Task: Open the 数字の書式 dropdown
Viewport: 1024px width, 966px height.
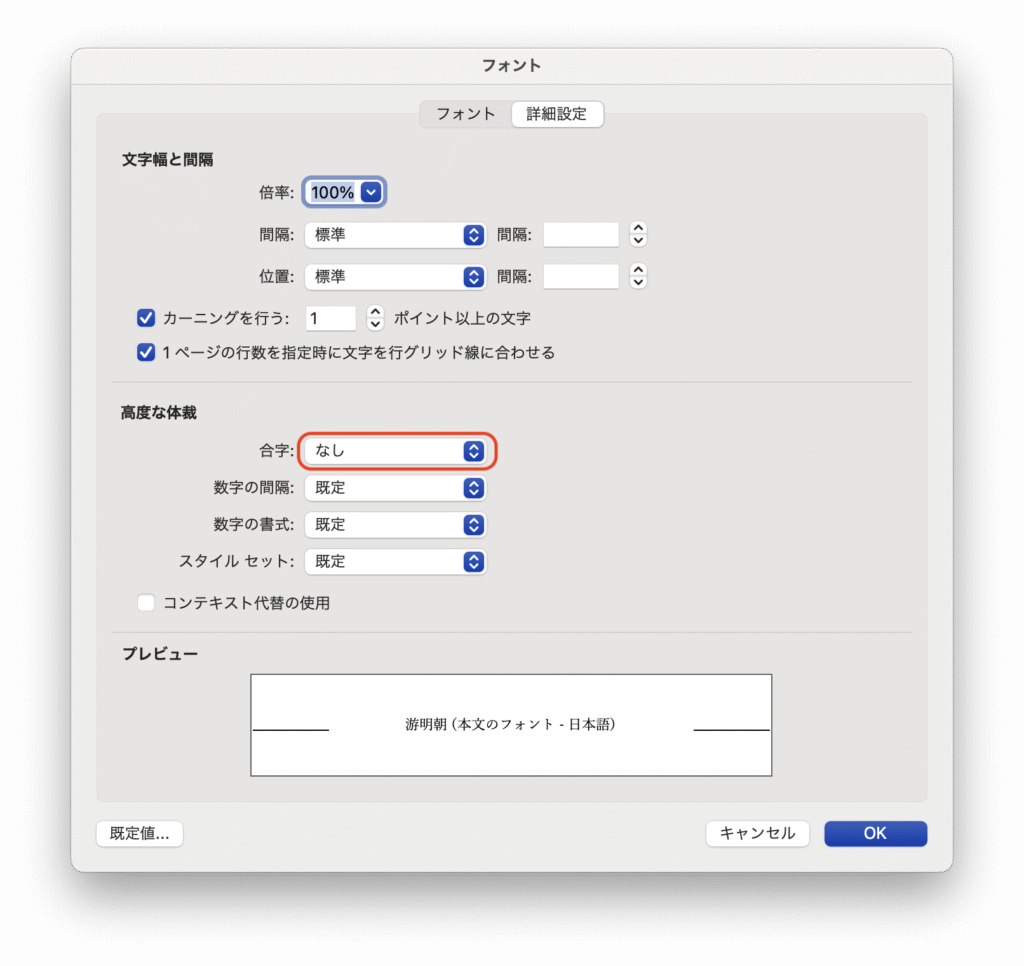Action: click(x=395, y=525)
